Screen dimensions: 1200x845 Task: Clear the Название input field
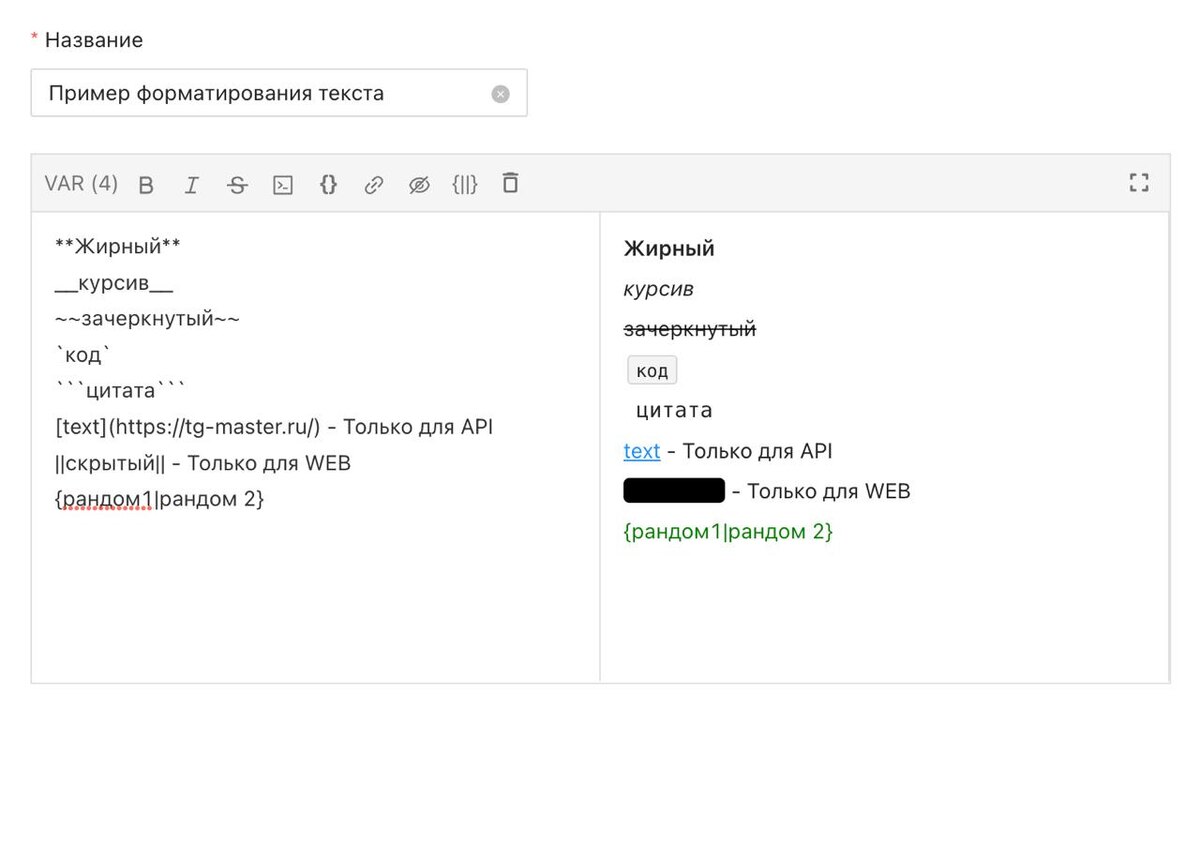(501, 94)
